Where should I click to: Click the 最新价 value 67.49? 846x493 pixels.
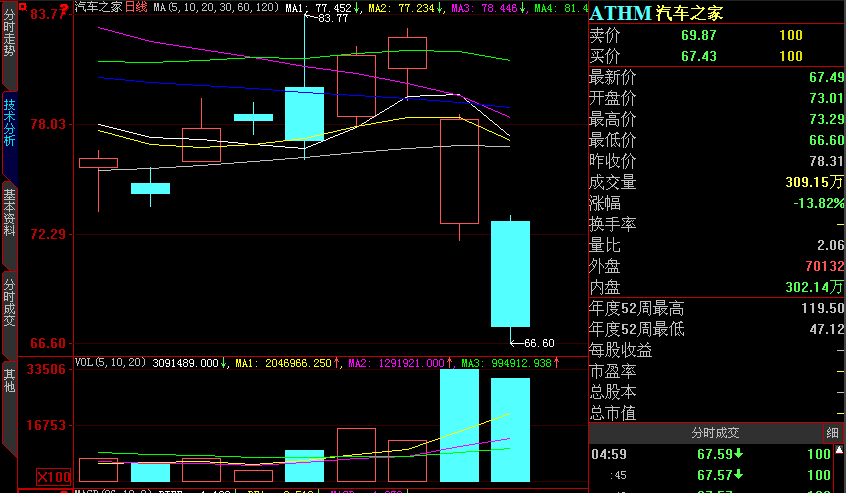click(x=826, y=78)
